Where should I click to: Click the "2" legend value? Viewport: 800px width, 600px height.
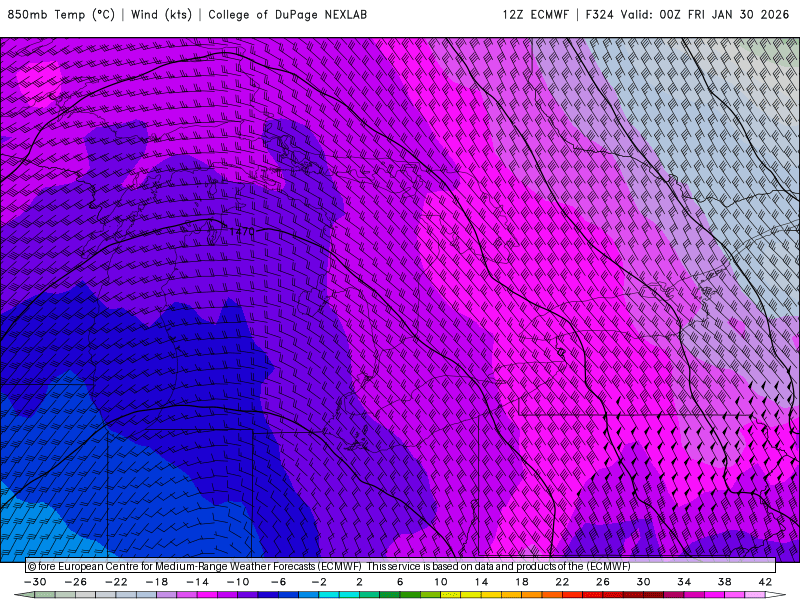[x=359, y=582]
